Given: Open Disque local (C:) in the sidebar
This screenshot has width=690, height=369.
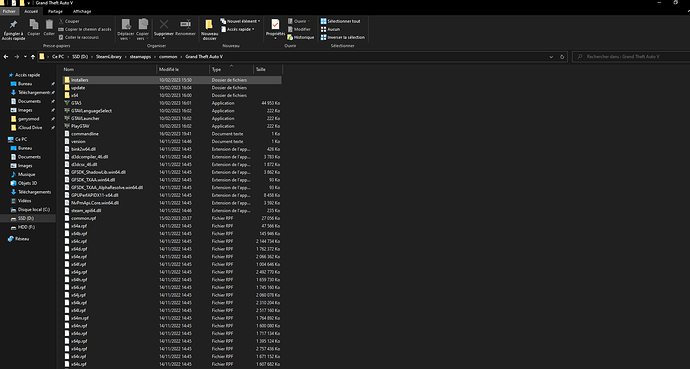Looking at the screenshot, I should pyautogui.click(x=33, y=209).
